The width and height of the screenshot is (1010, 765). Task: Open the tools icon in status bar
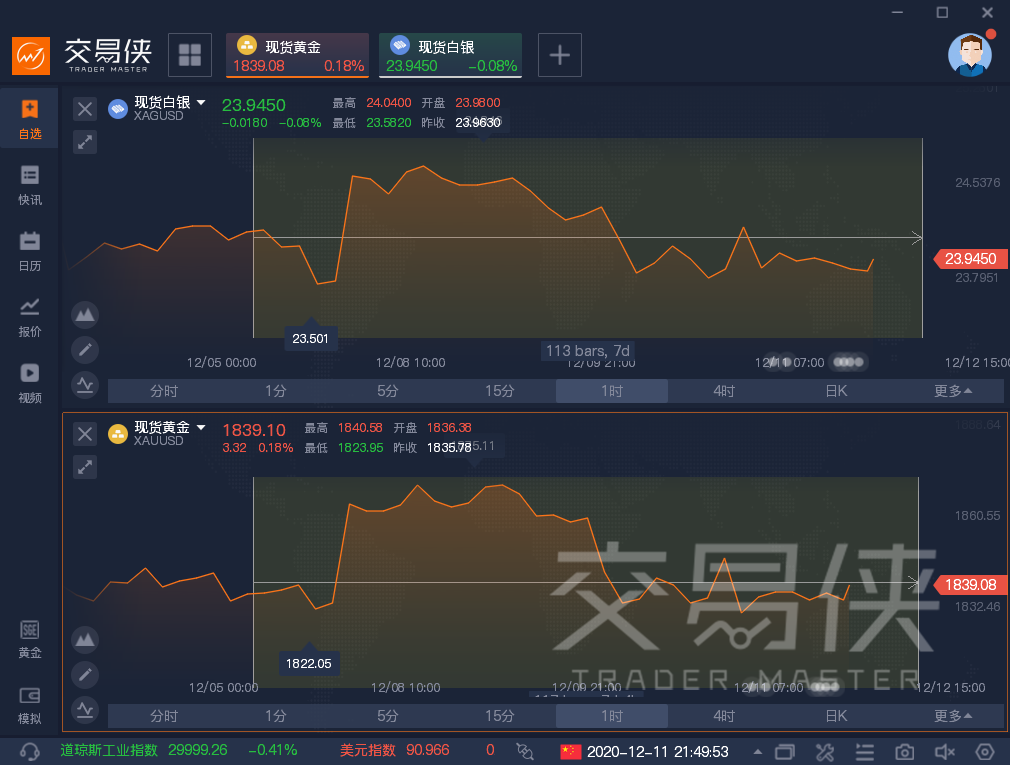click(825, 751)
